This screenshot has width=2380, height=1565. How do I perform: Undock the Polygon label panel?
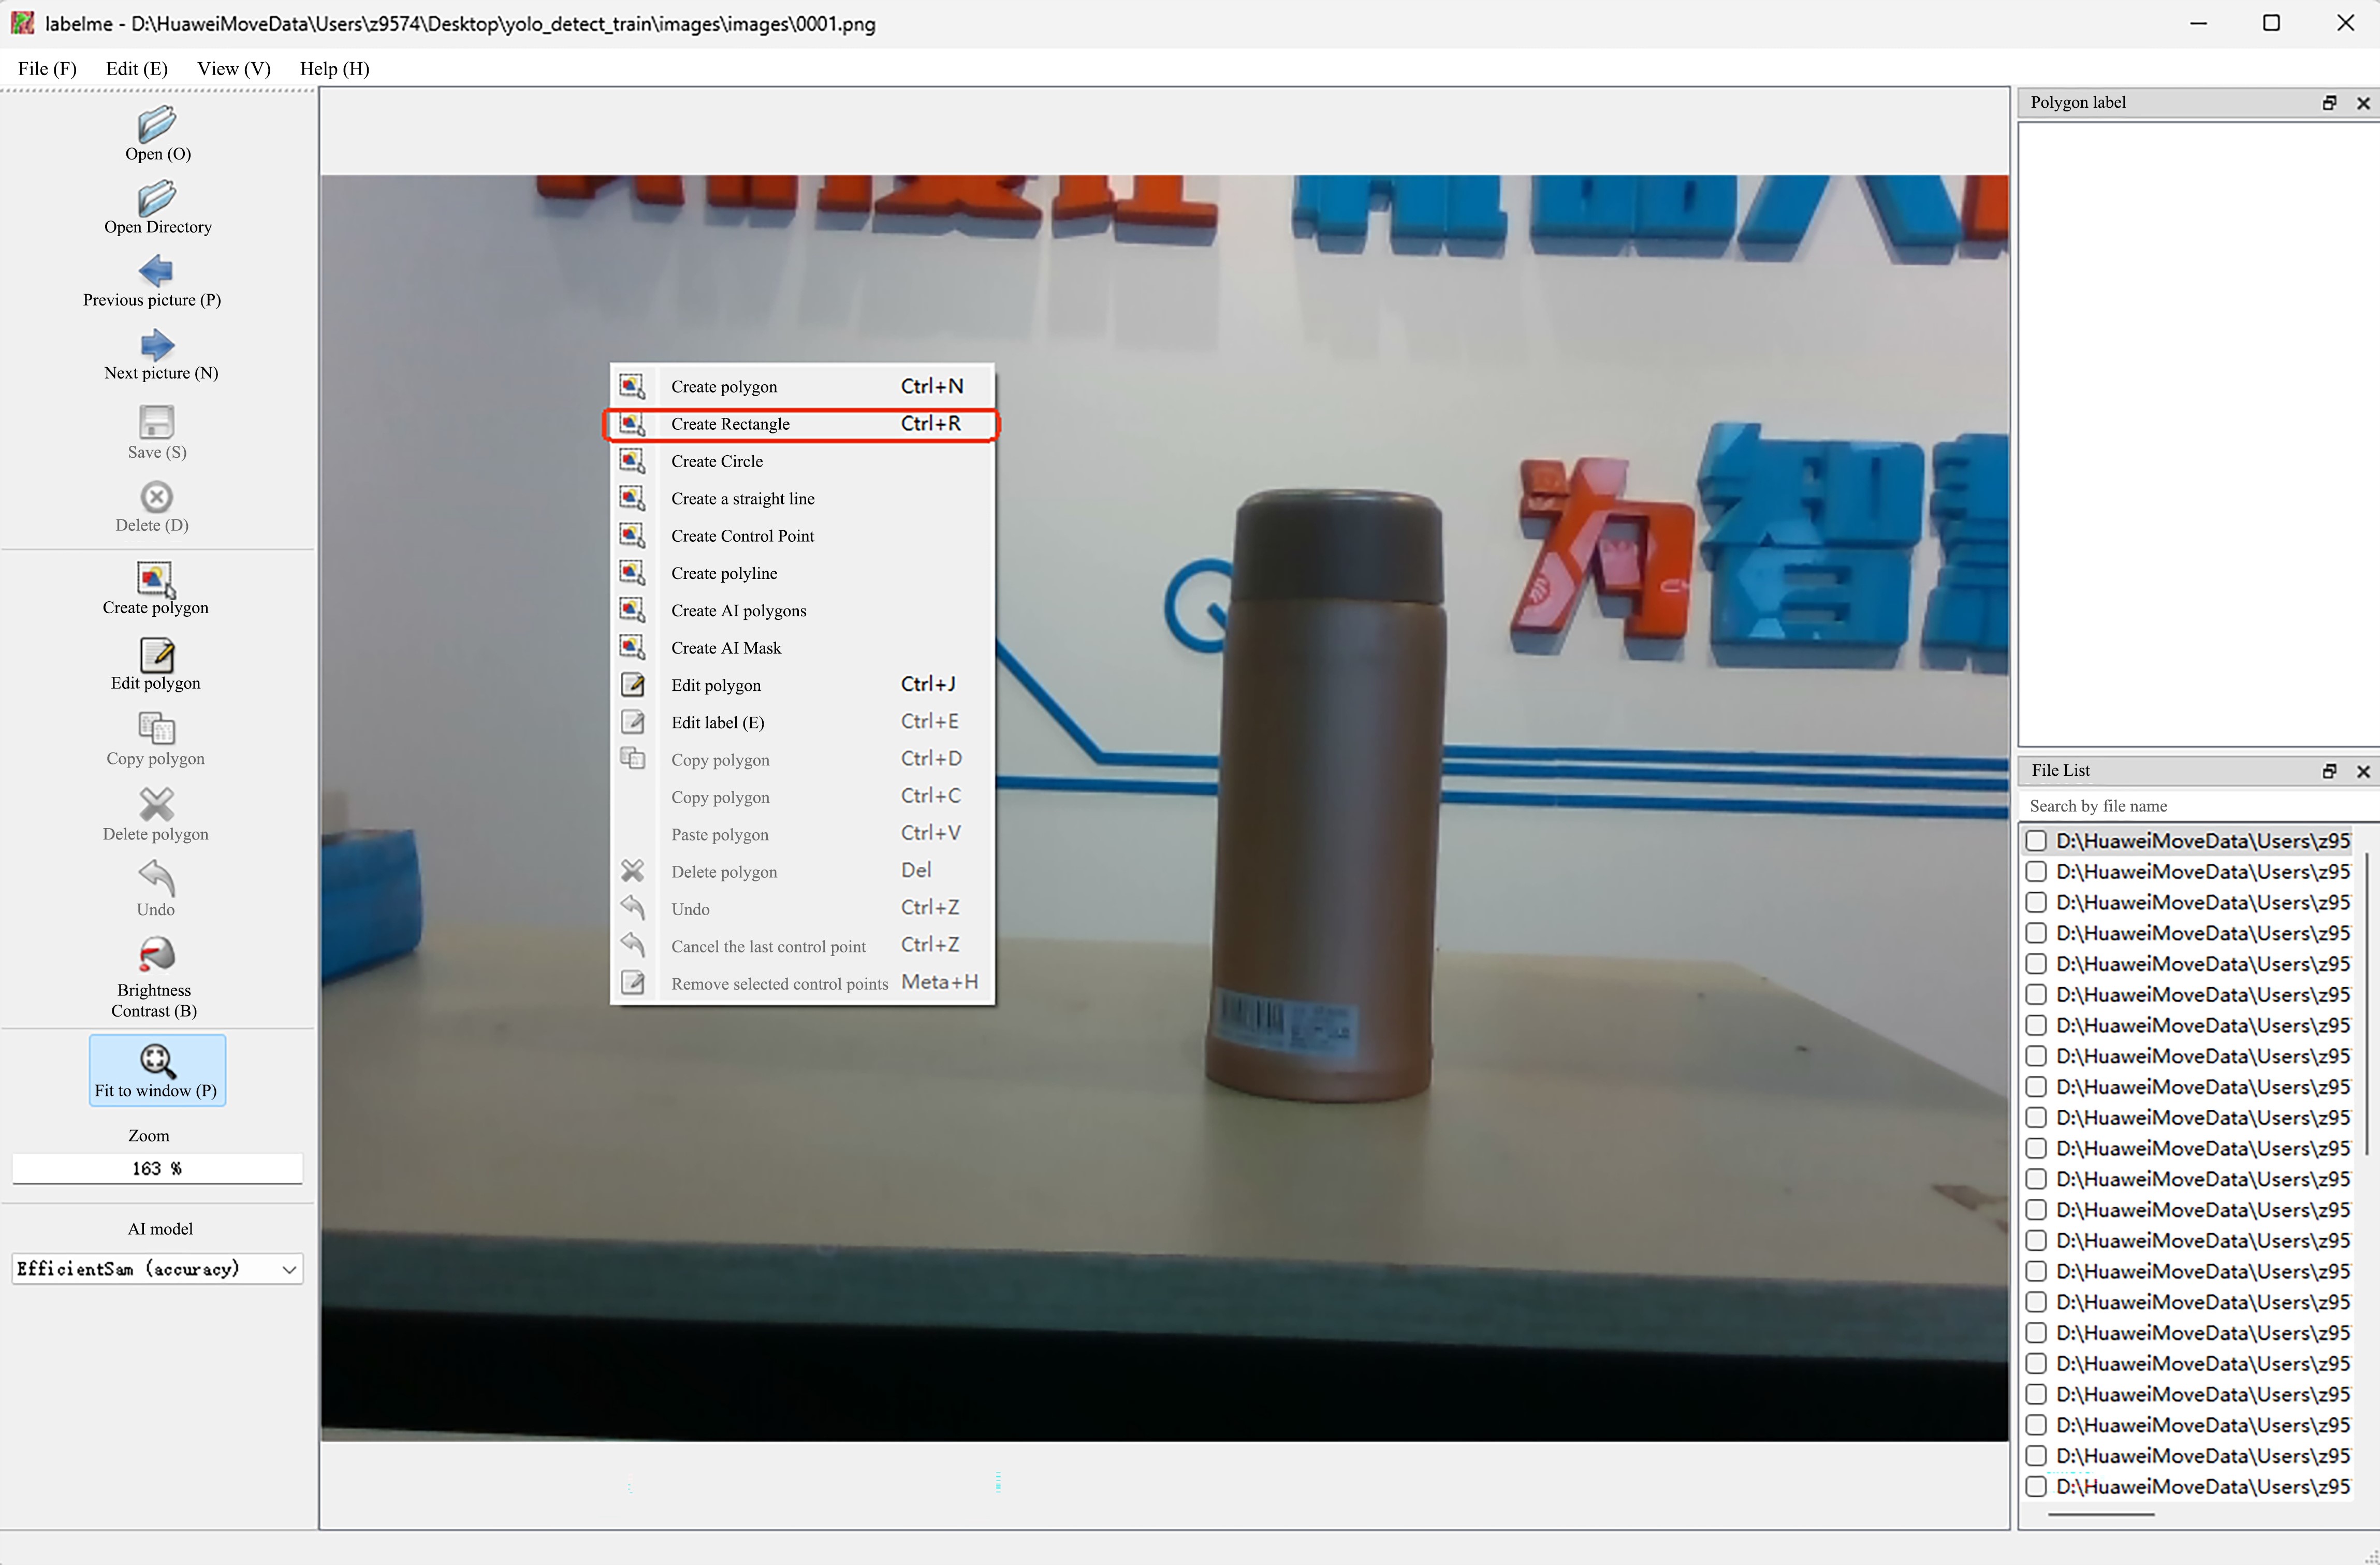point(2329,102)
